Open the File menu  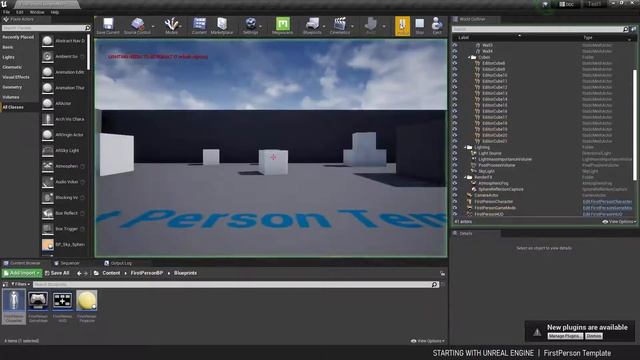coord(6,12)
